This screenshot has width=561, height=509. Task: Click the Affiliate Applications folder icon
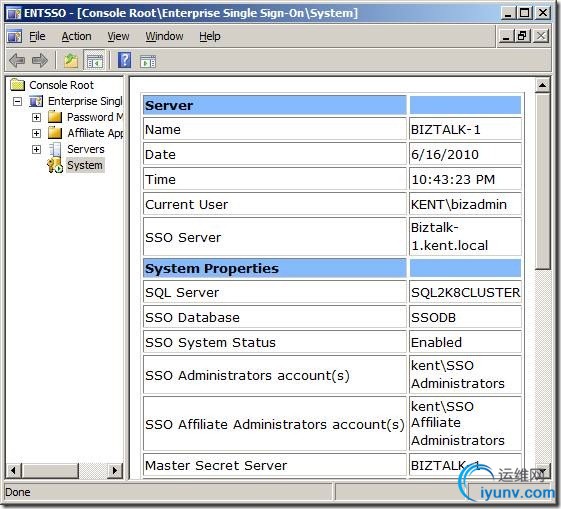coord(55,133)
